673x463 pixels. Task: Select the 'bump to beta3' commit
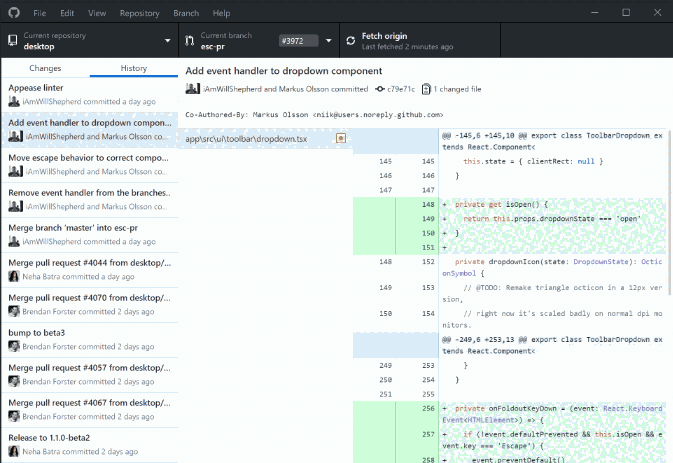pyautogui.click(x=89, y=340)
